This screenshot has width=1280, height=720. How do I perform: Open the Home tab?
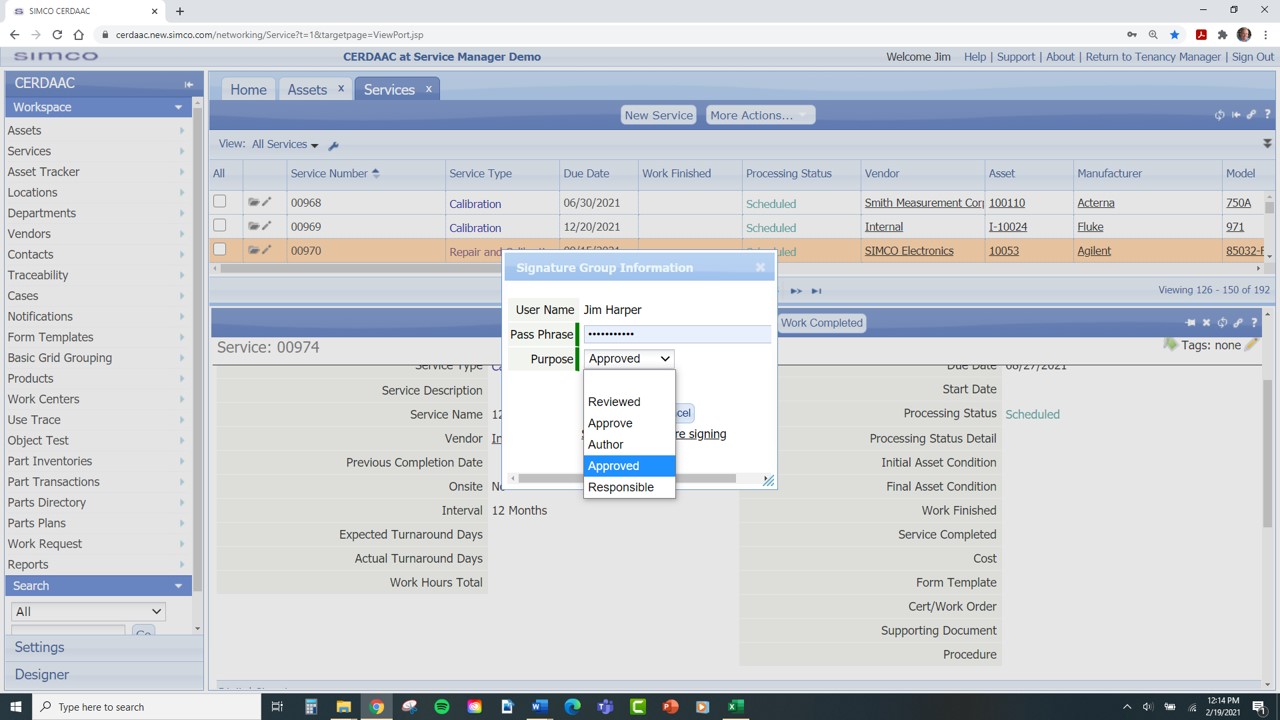[x=248, y=90]
